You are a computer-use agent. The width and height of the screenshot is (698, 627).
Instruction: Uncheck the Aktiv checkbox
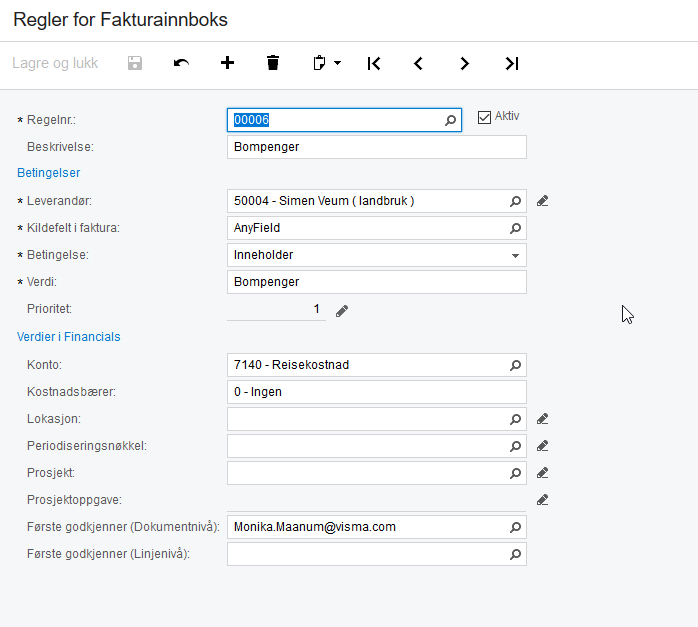(x=484, y=117)
